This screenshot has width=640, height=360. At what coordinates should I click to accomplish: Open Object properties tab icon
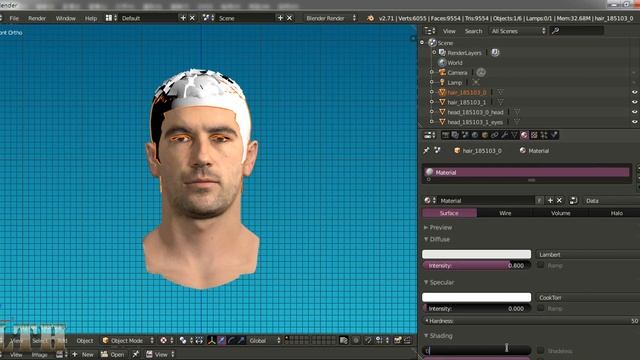(484, 135)
